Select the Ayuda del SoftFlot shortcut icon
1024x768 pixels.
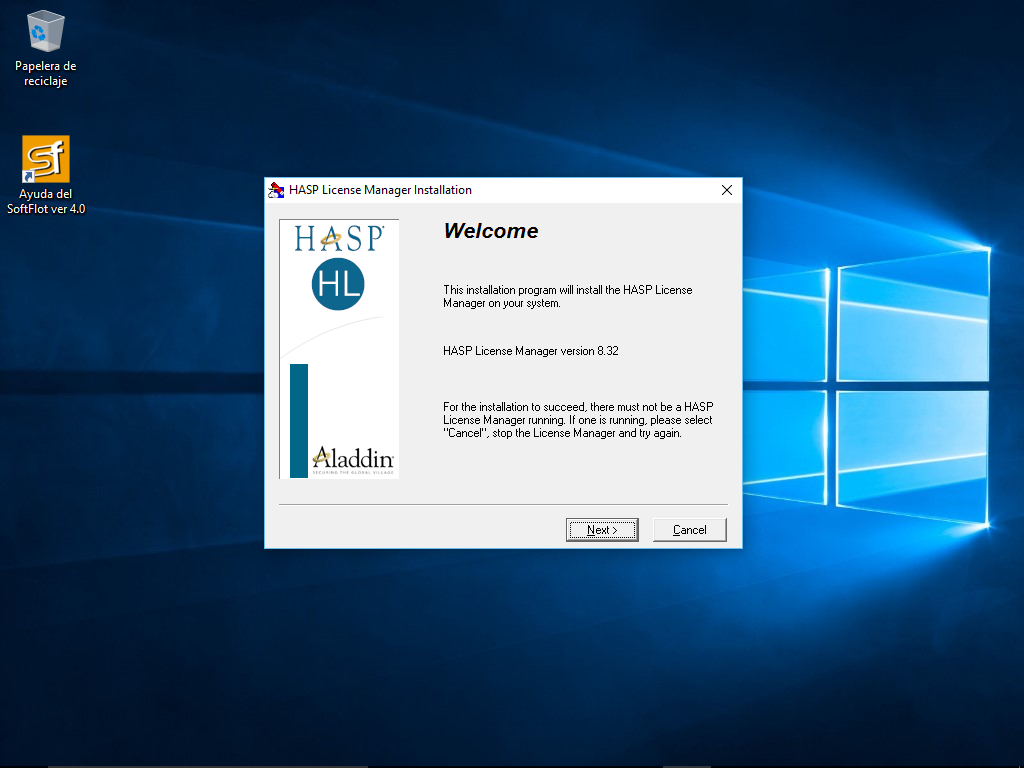tap(46, 159)
